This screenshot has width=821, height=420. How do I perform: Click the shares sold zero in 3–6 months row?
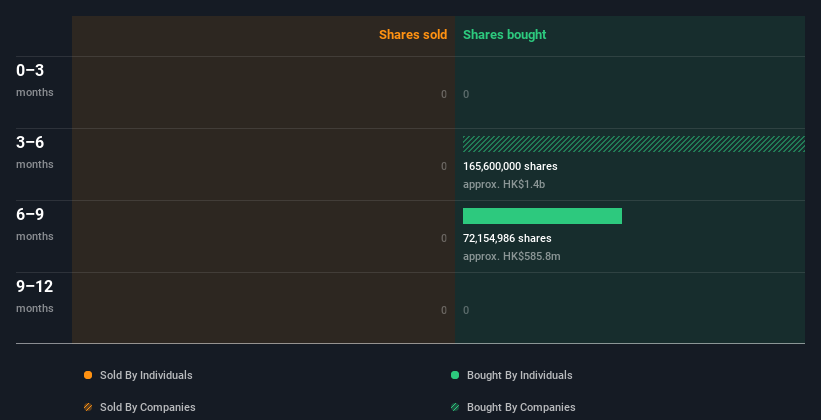pos(444,166)
